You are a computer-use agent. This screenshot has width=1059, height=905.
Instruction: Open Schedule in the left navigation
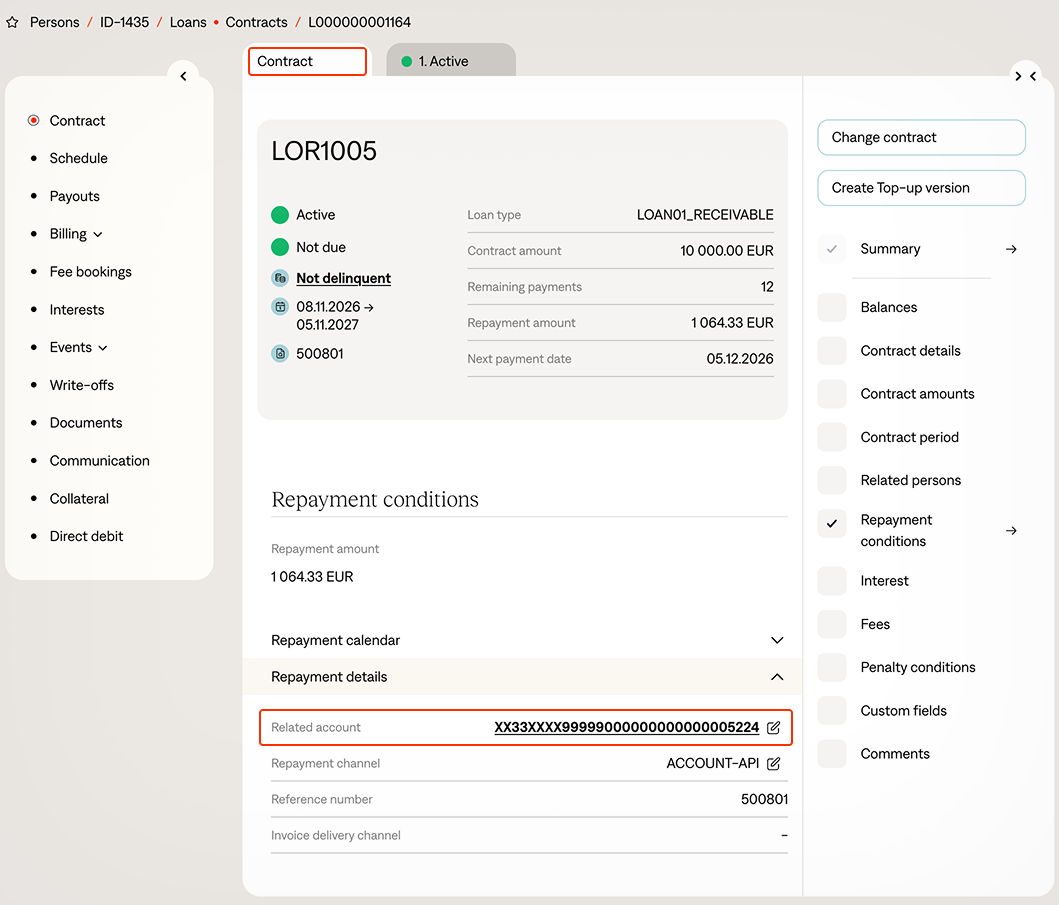tap(78, 158)
